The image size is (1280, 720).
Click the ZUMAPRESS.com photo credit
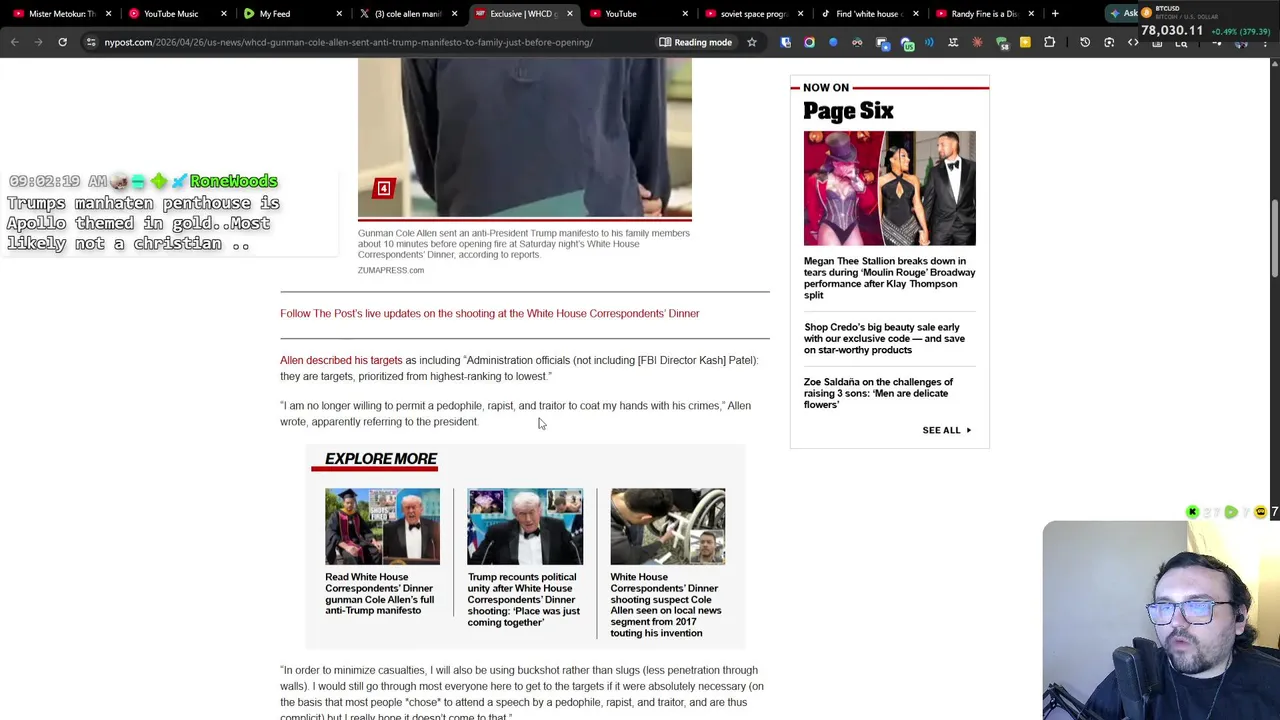pos(391,271)
